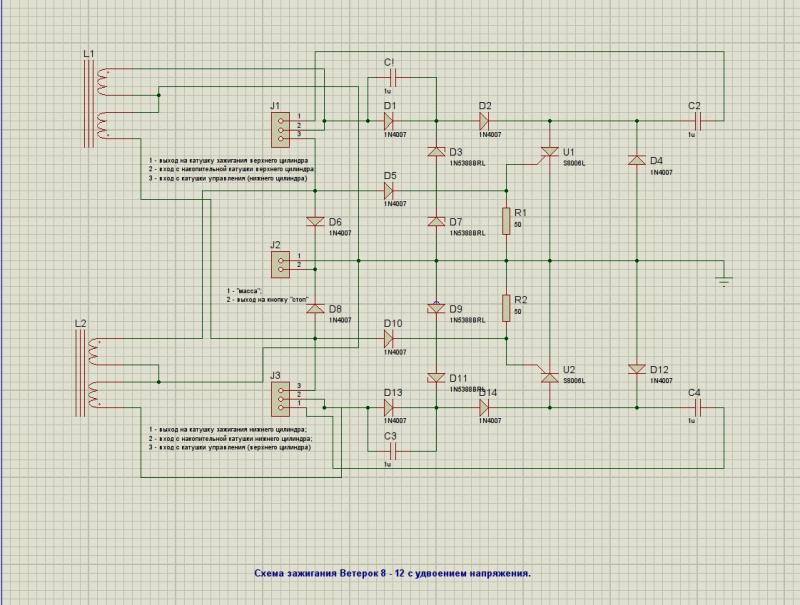Click diode D4 symbol

tap(635, 160)
